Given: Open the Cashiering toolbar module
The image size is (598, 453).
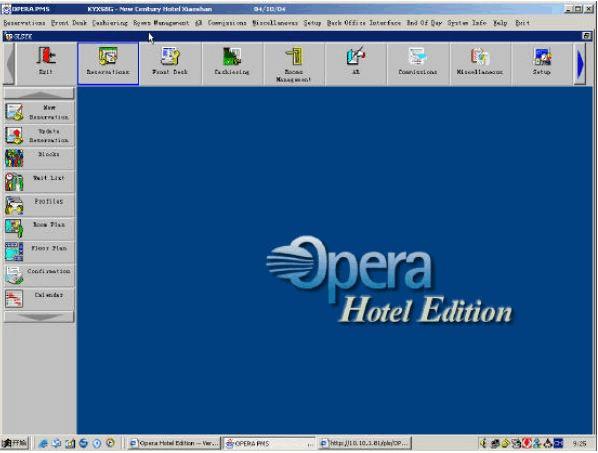Looking at the screenshot, I should (x=232, y=63).
